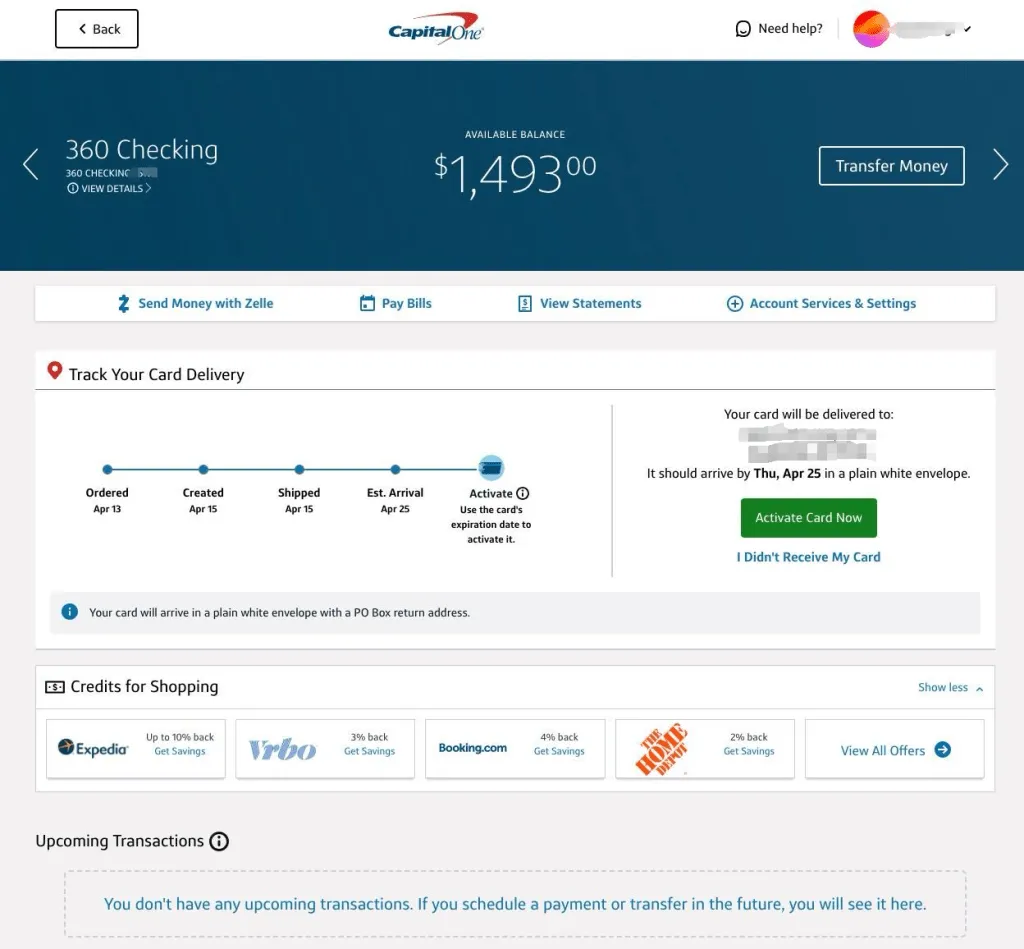Click the Activate step info icon
The width and height of the screenshot is (1024, 949).
(523, 493)
